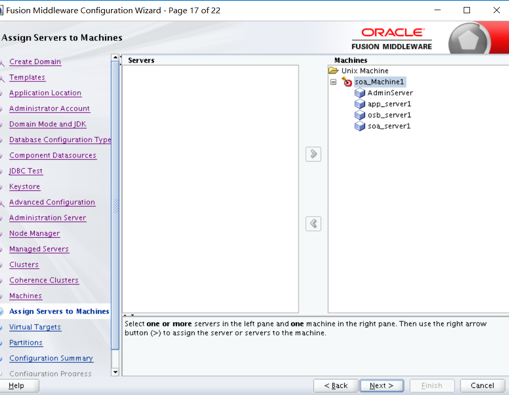Image resolution: width=509 pixels, height=395 pixels.
Task: Select app_server1 in Machines tree
Action: tap(389, 104)
